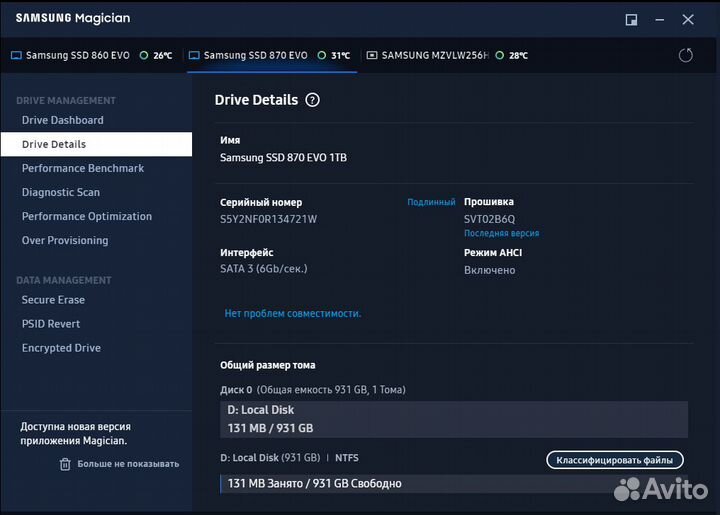Open Secure Erase page
The image size is (720, 515).
tap(53, 300)
